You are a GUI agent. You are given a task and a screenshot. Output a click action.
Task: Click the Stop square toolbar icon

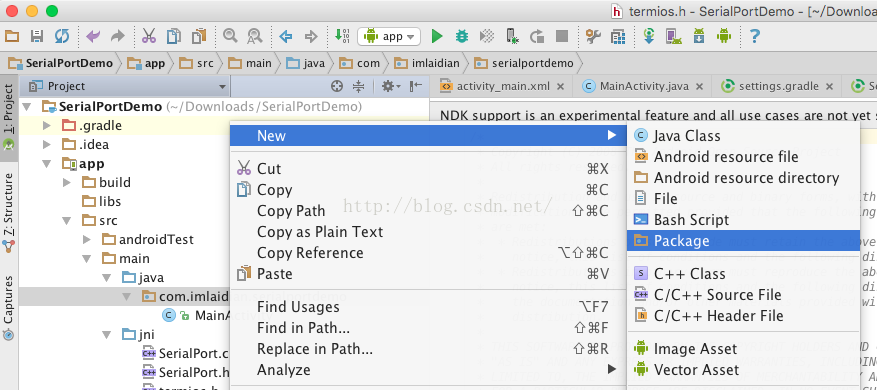point(562,37)
